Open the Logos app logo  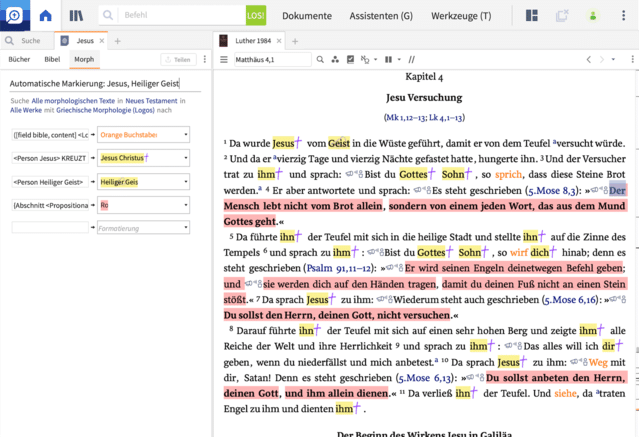[x=15, y=15]
